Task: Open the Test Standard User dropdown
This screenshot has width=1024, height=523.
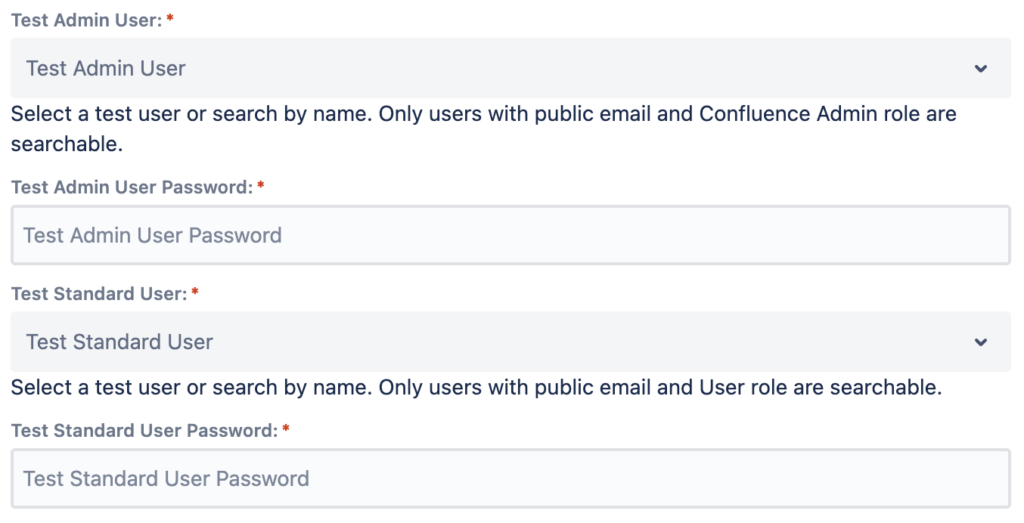Action: point(511,341)
